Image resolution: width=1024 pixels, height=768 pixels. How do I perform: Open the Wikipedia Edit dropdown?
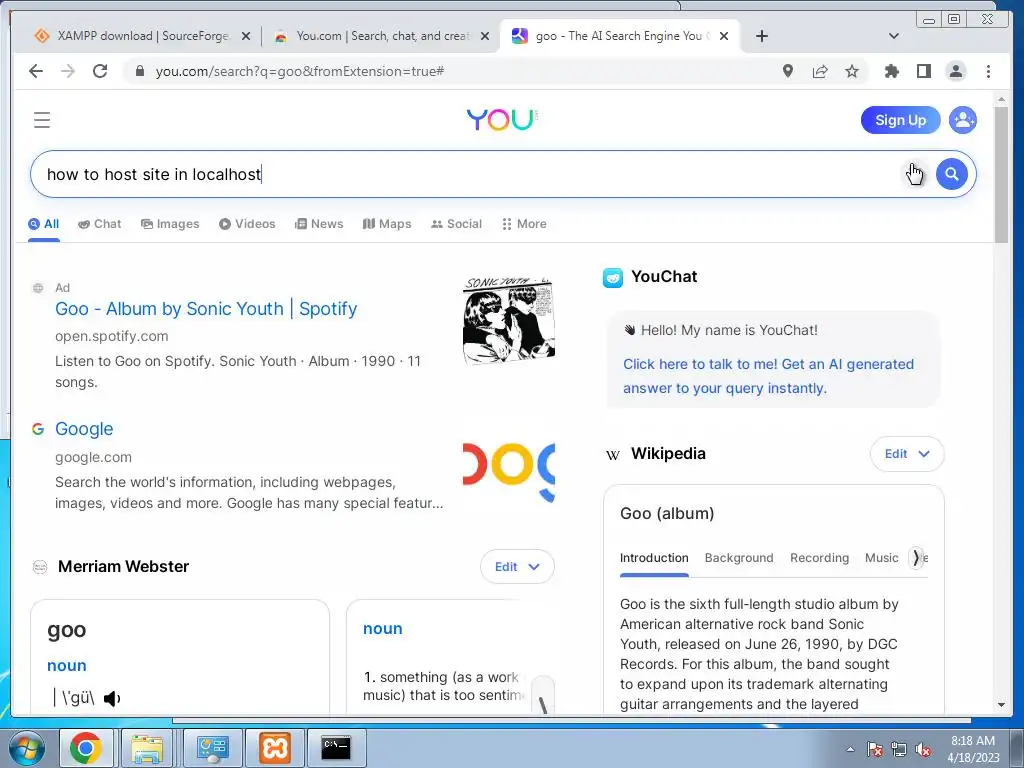[x=906, y=454]
